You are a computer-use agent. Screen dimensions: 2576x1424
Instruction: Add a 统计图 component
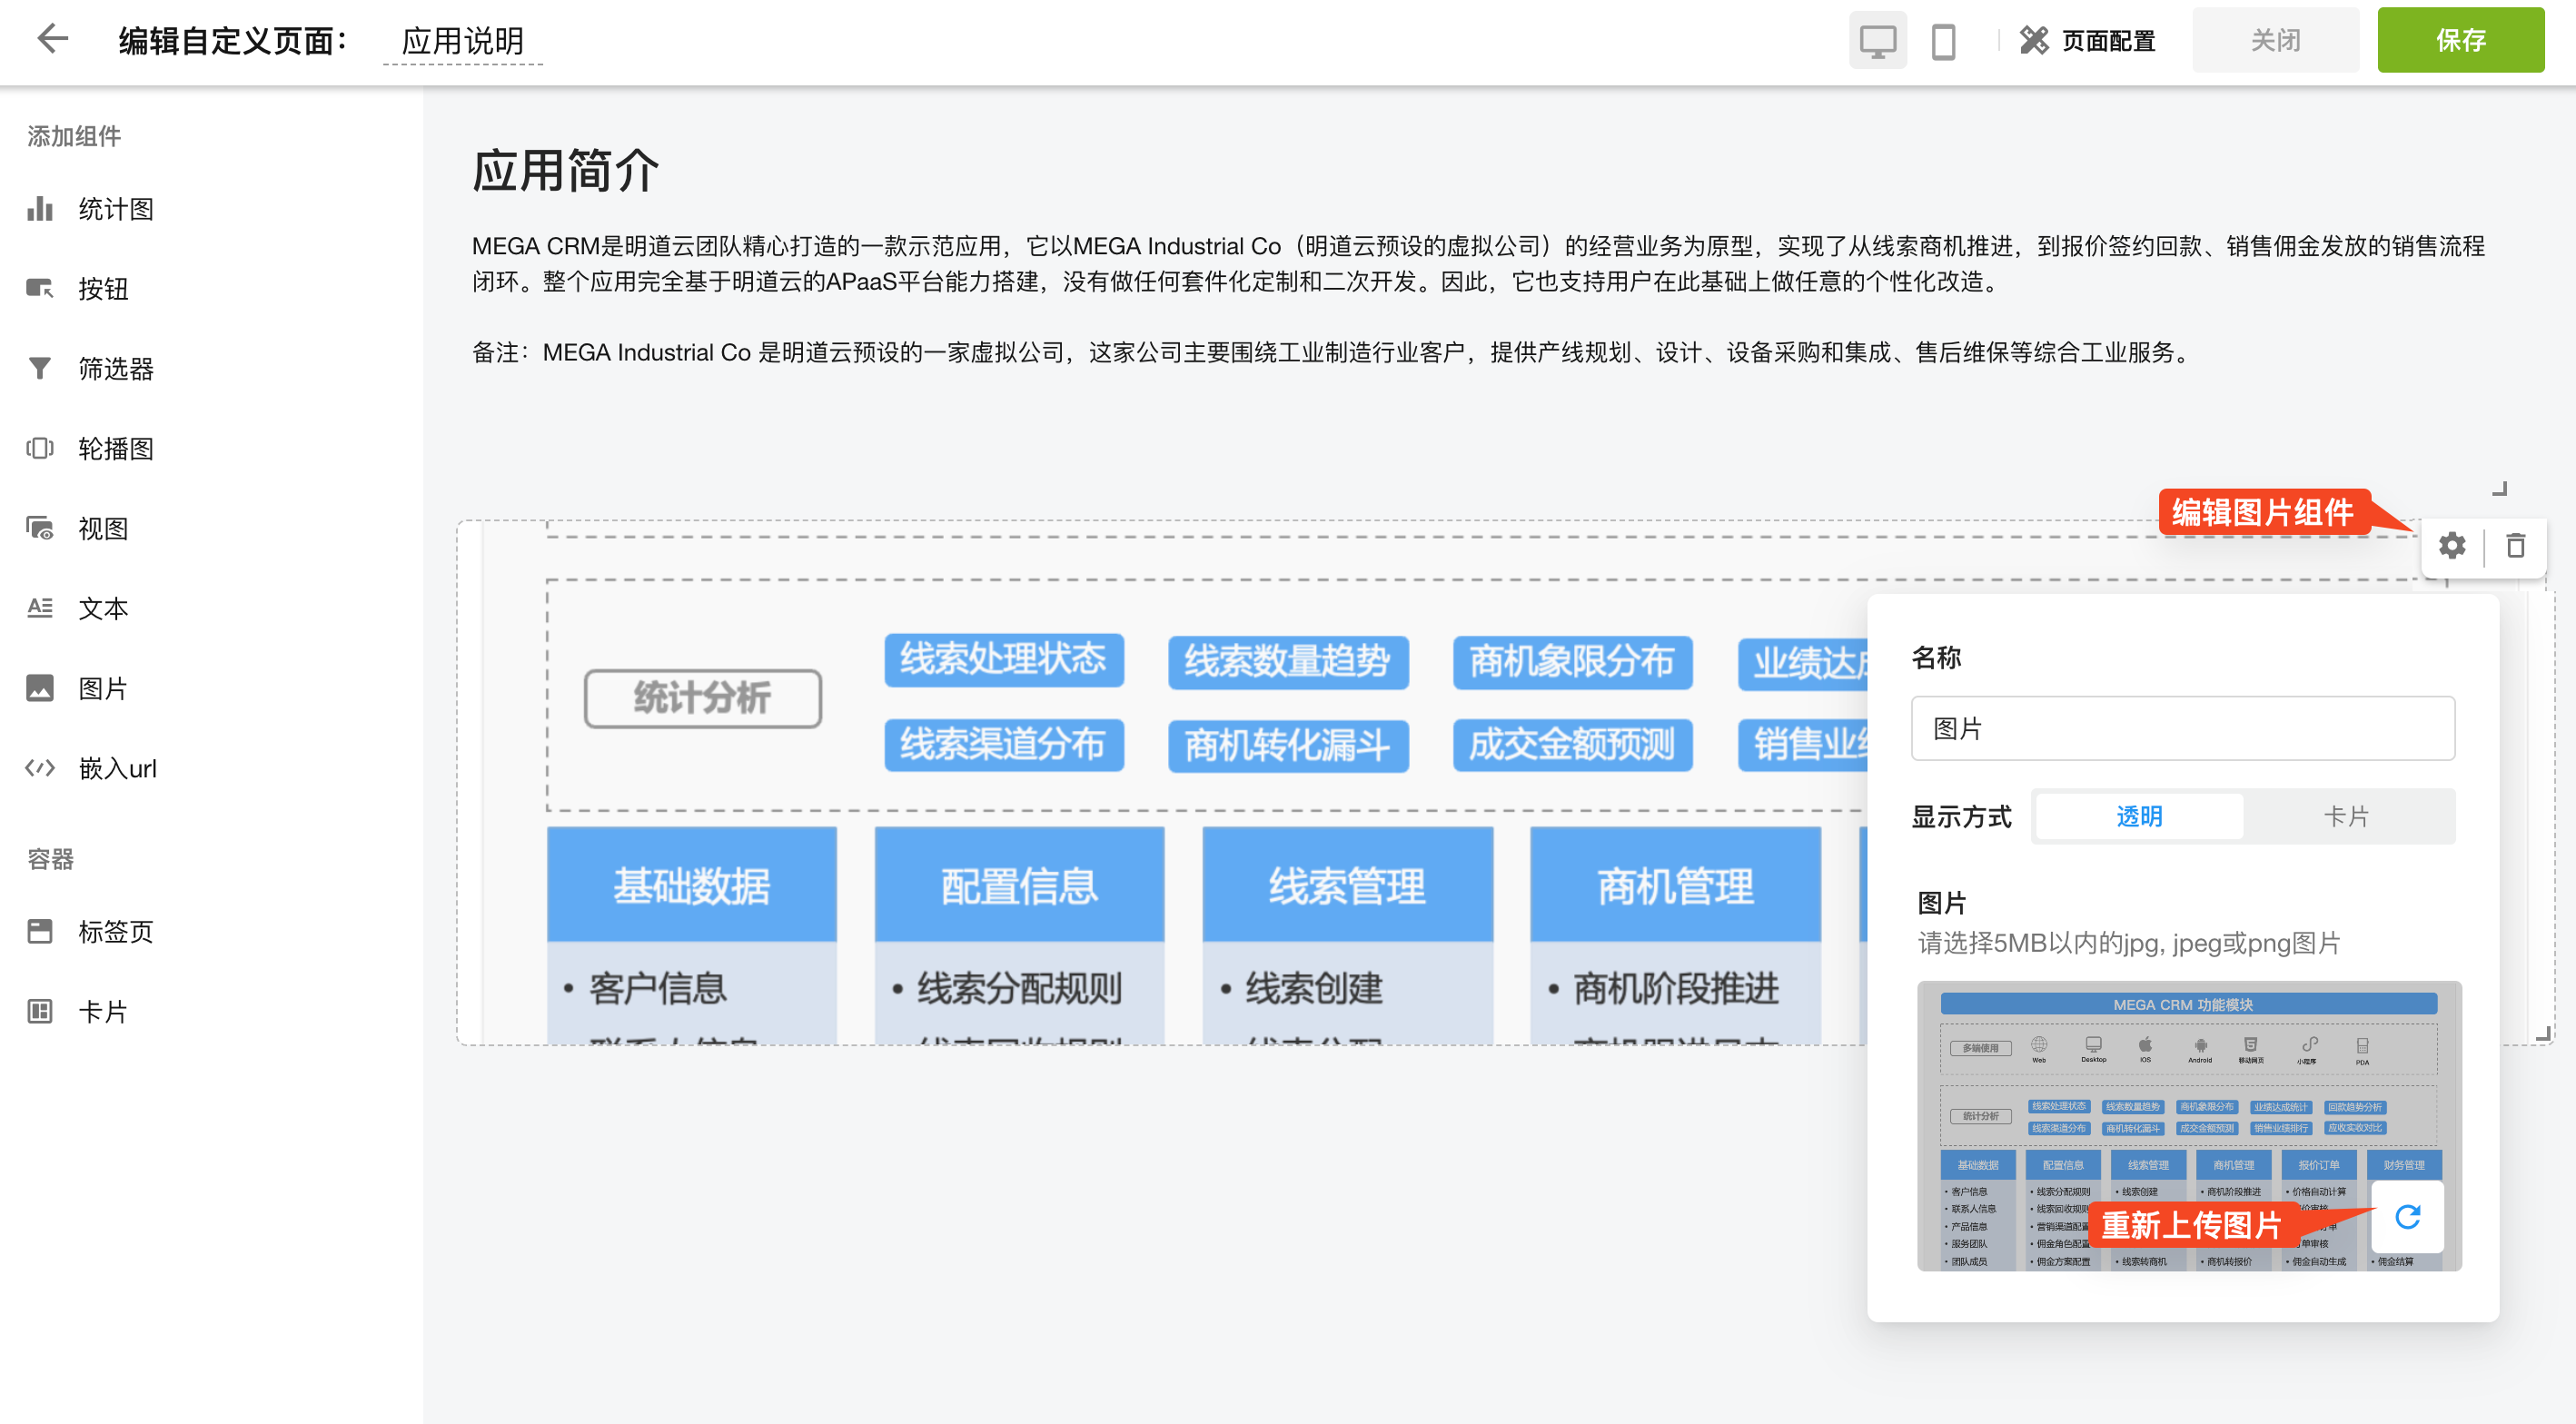[116, 209]
